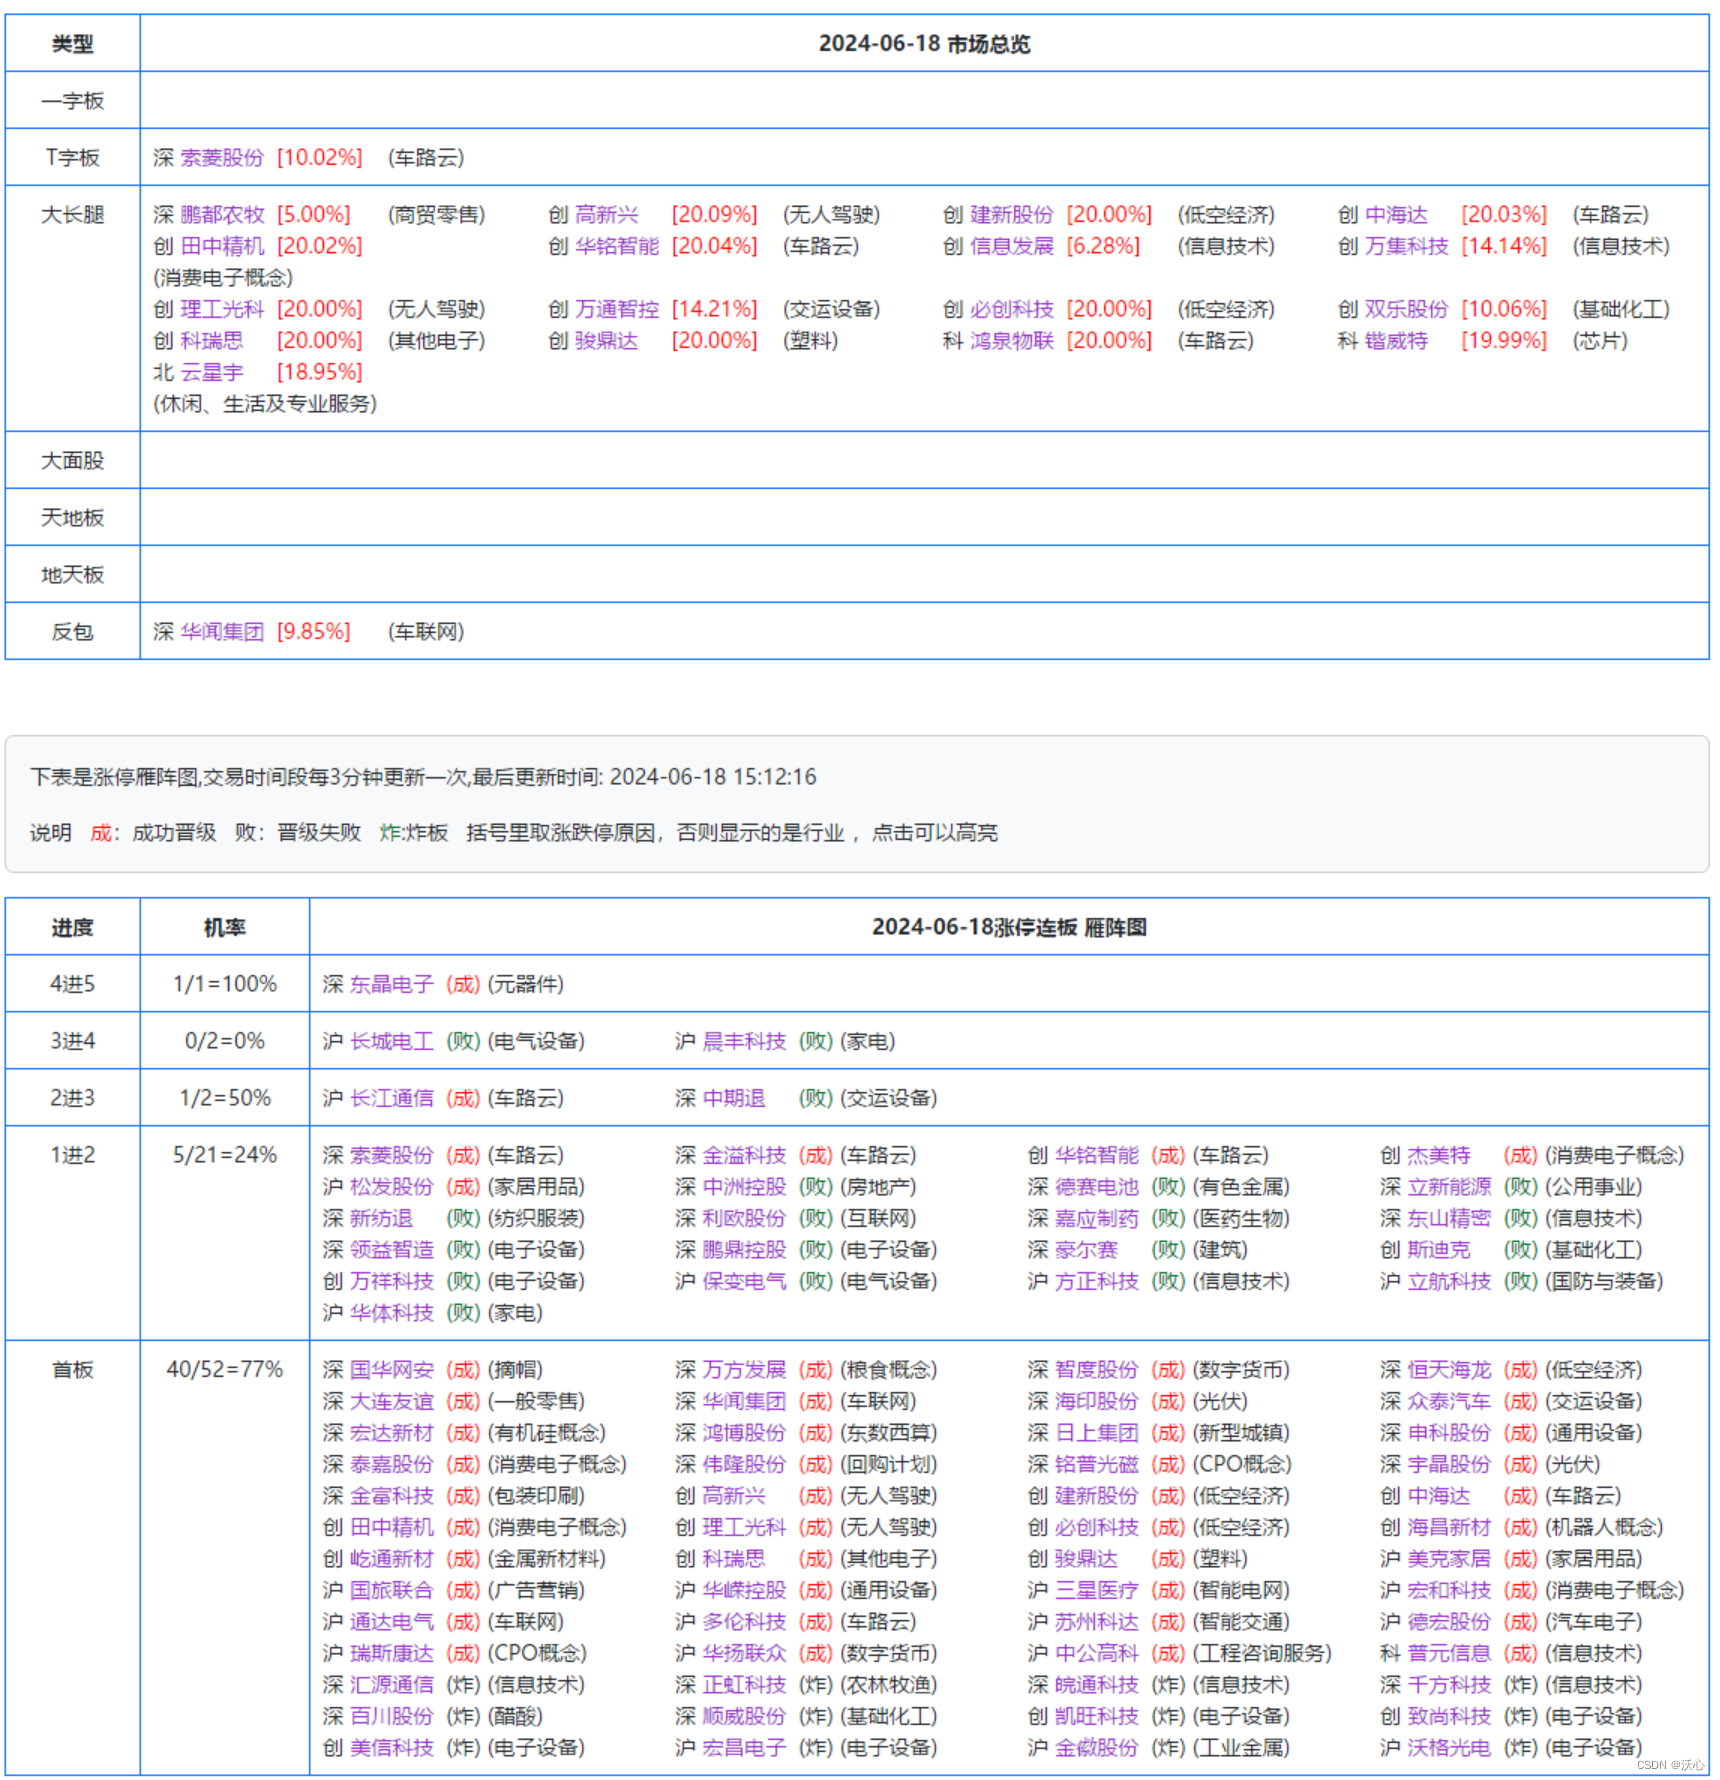Screen dimensions: 1720x1780
Task: Click the 领益智造 stock link
Action: point(392,1249)
